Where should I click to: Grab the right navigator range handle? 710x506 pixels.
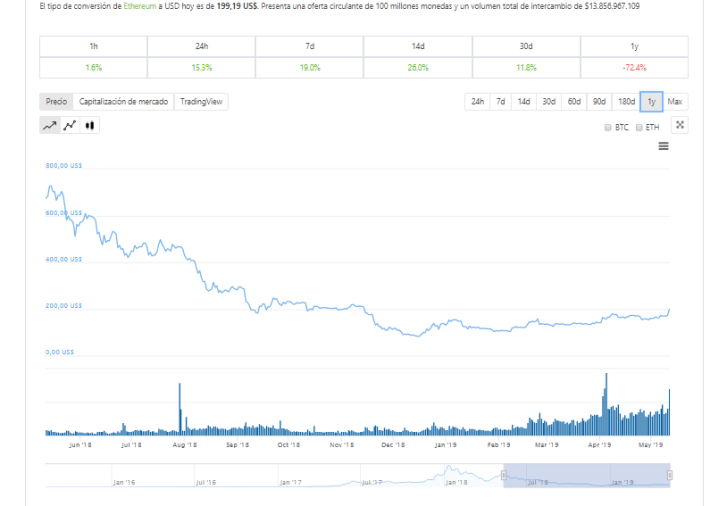(x=670, y=475)
